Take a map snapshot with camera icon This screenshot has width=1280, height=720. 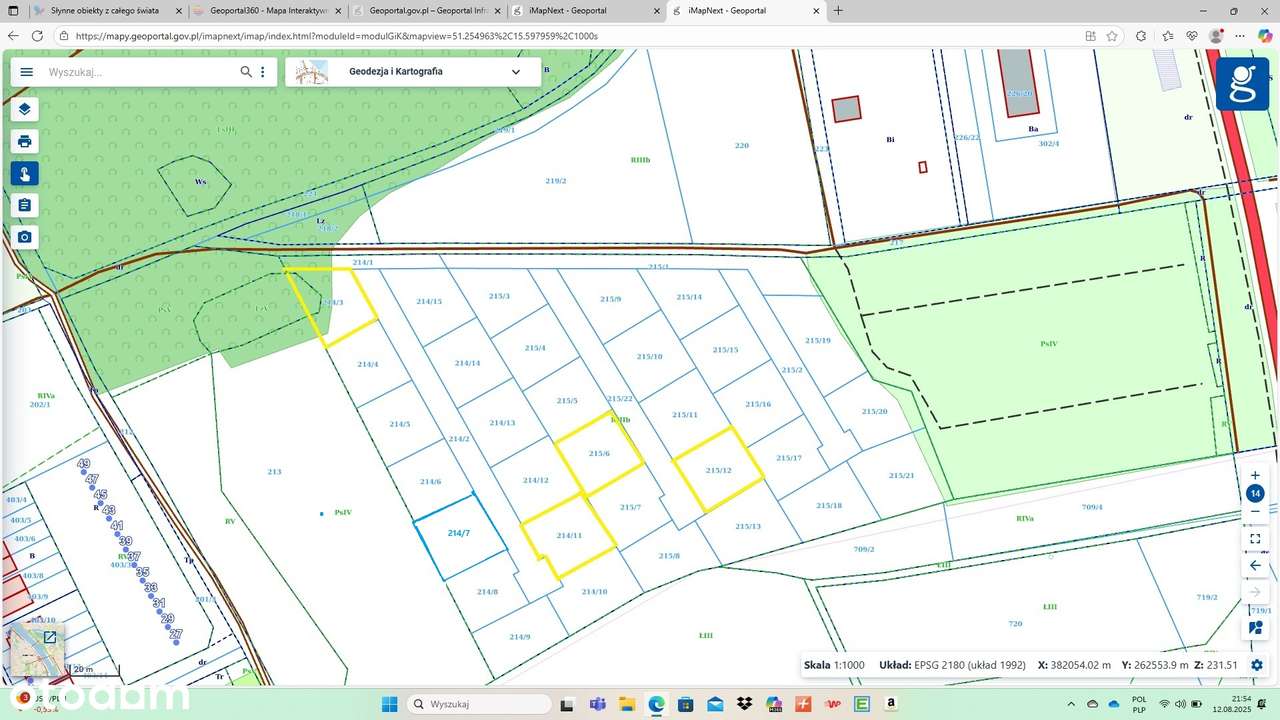[x=25, y=237]
